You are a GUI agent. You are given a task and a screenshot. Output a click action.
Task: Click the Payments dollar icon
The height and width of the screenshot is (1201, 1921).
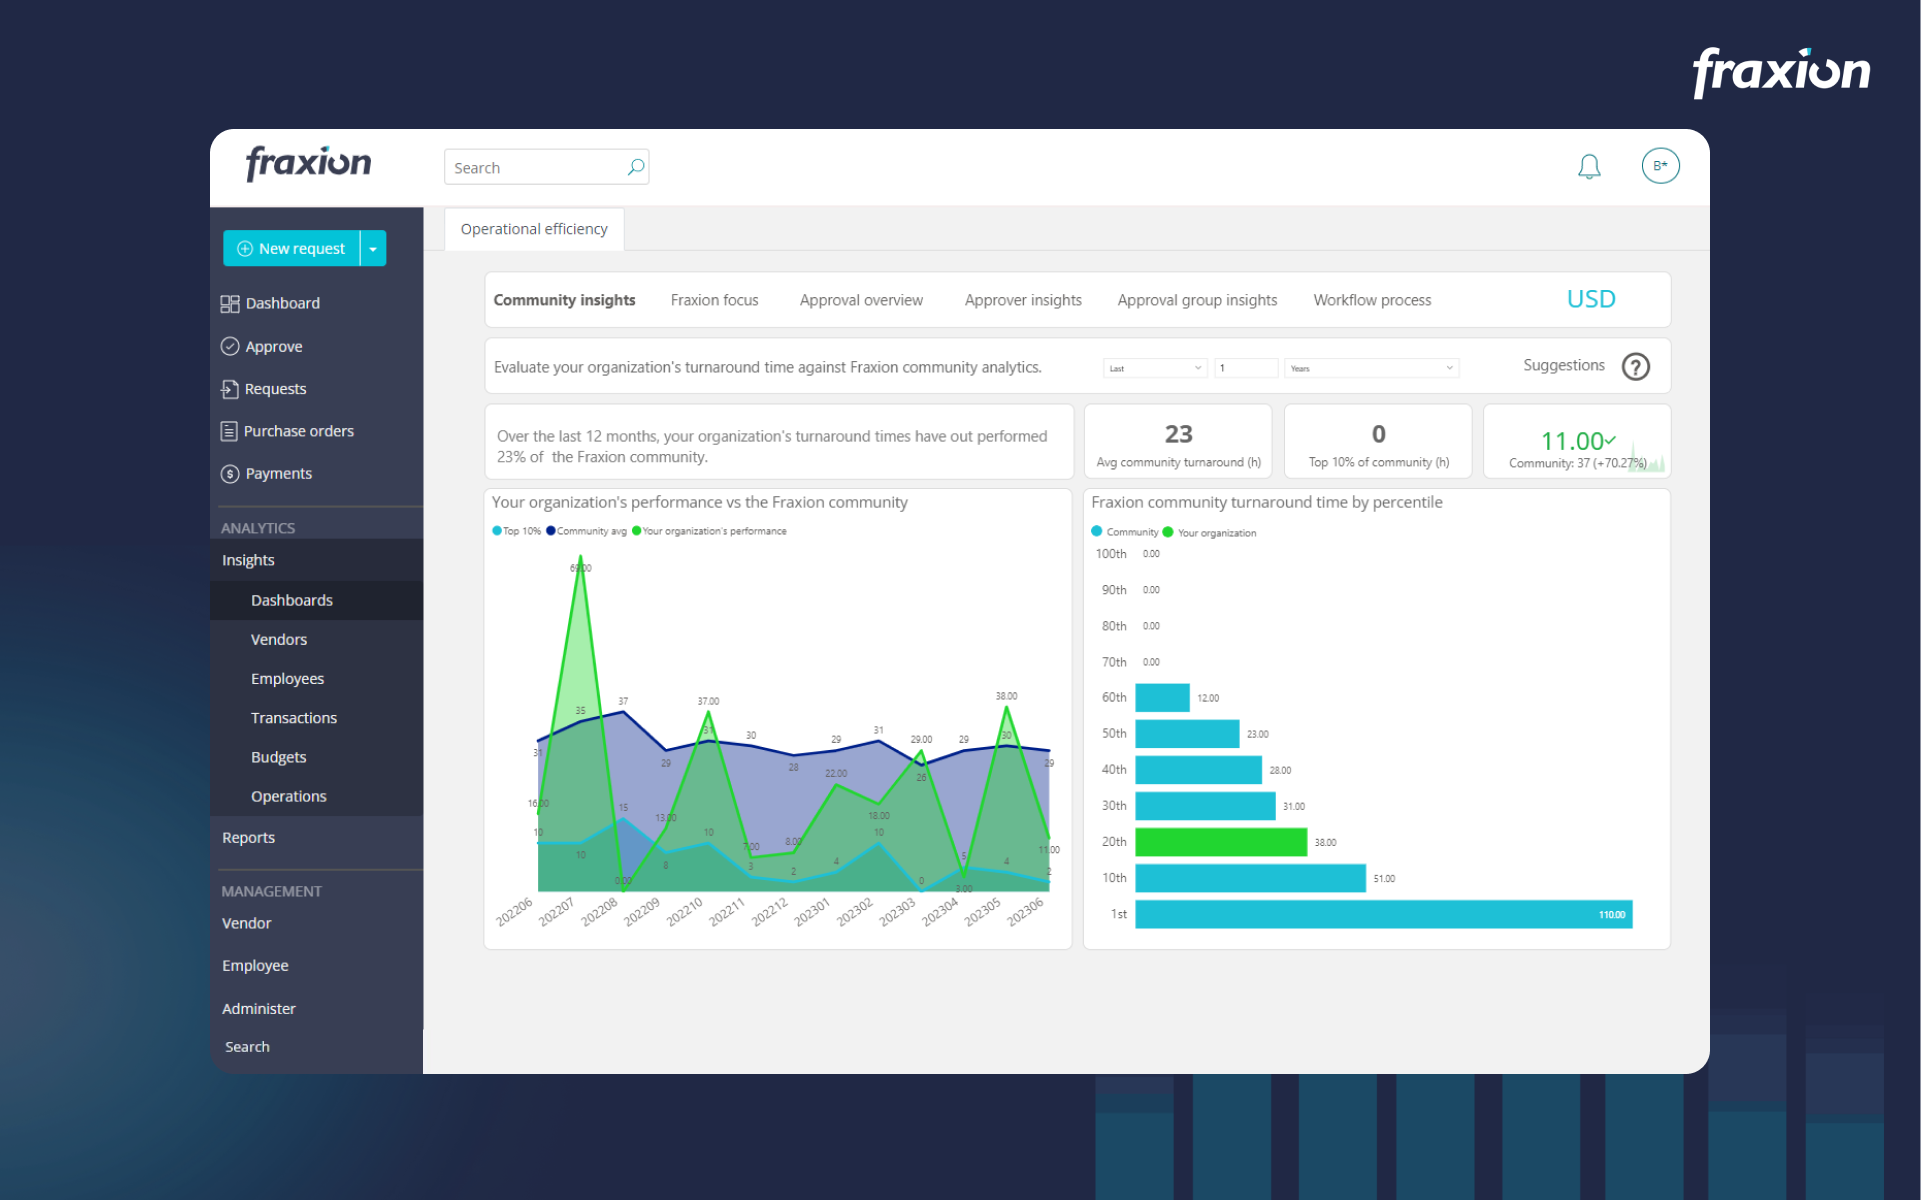coord(230,474)
